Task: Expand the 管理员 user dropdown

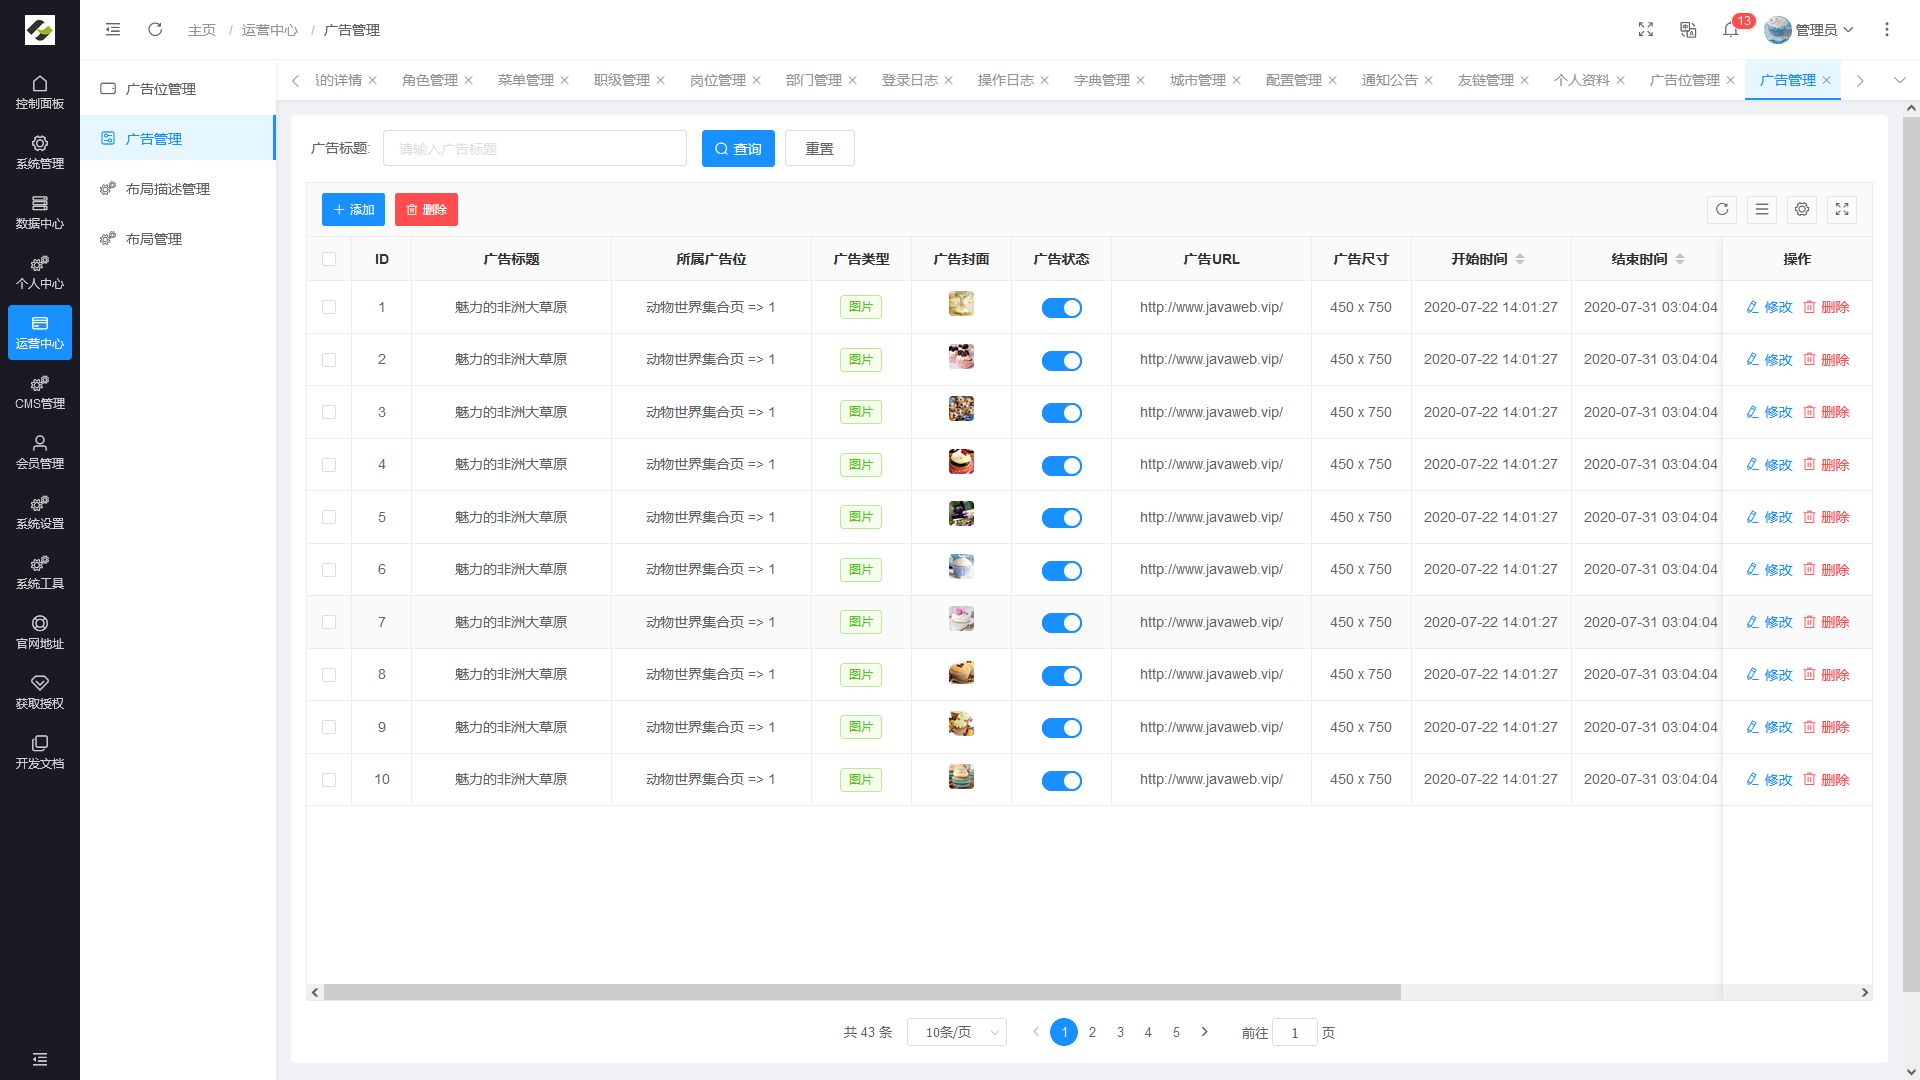Action: tap(1810, 30)
